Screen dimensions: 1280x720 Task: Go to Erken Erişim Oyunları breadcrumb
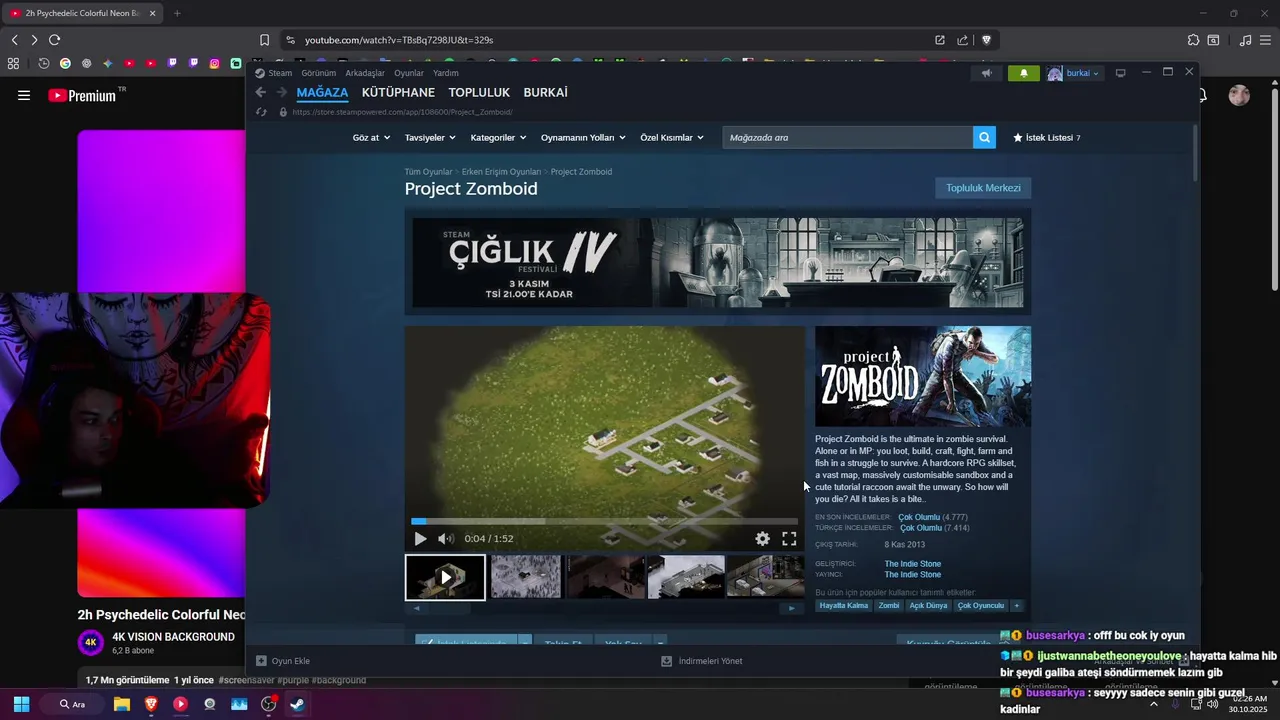[501, 172]
